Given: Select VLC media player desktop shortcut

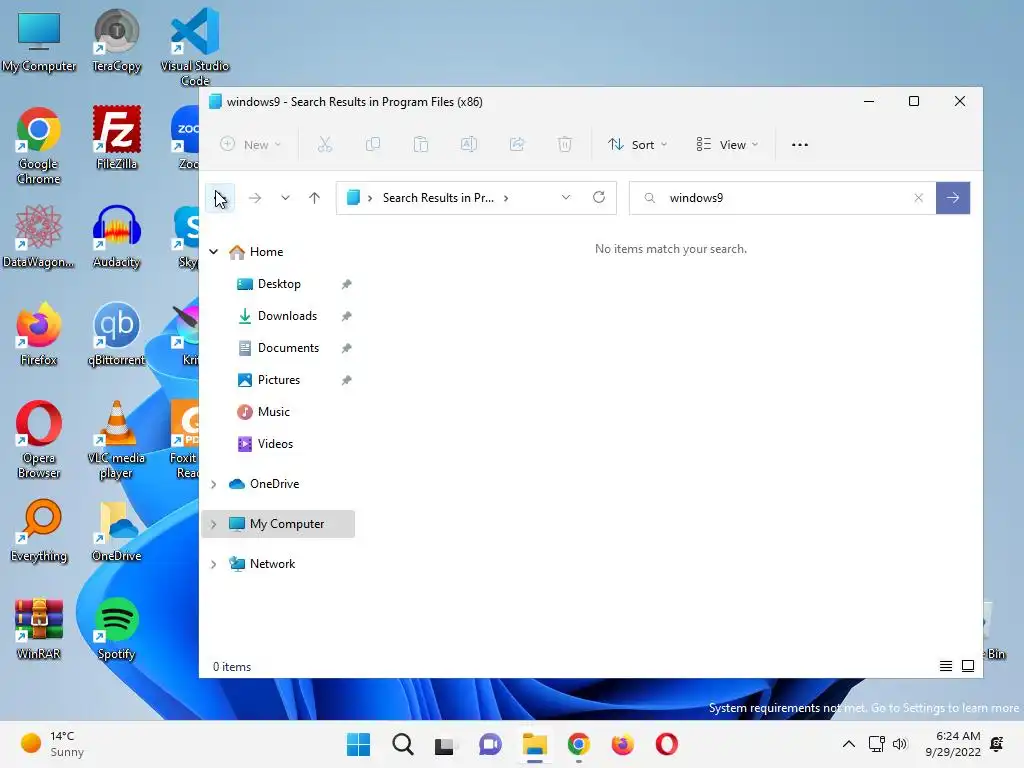Looking at the screenshot, I should (x=116, y=440).
